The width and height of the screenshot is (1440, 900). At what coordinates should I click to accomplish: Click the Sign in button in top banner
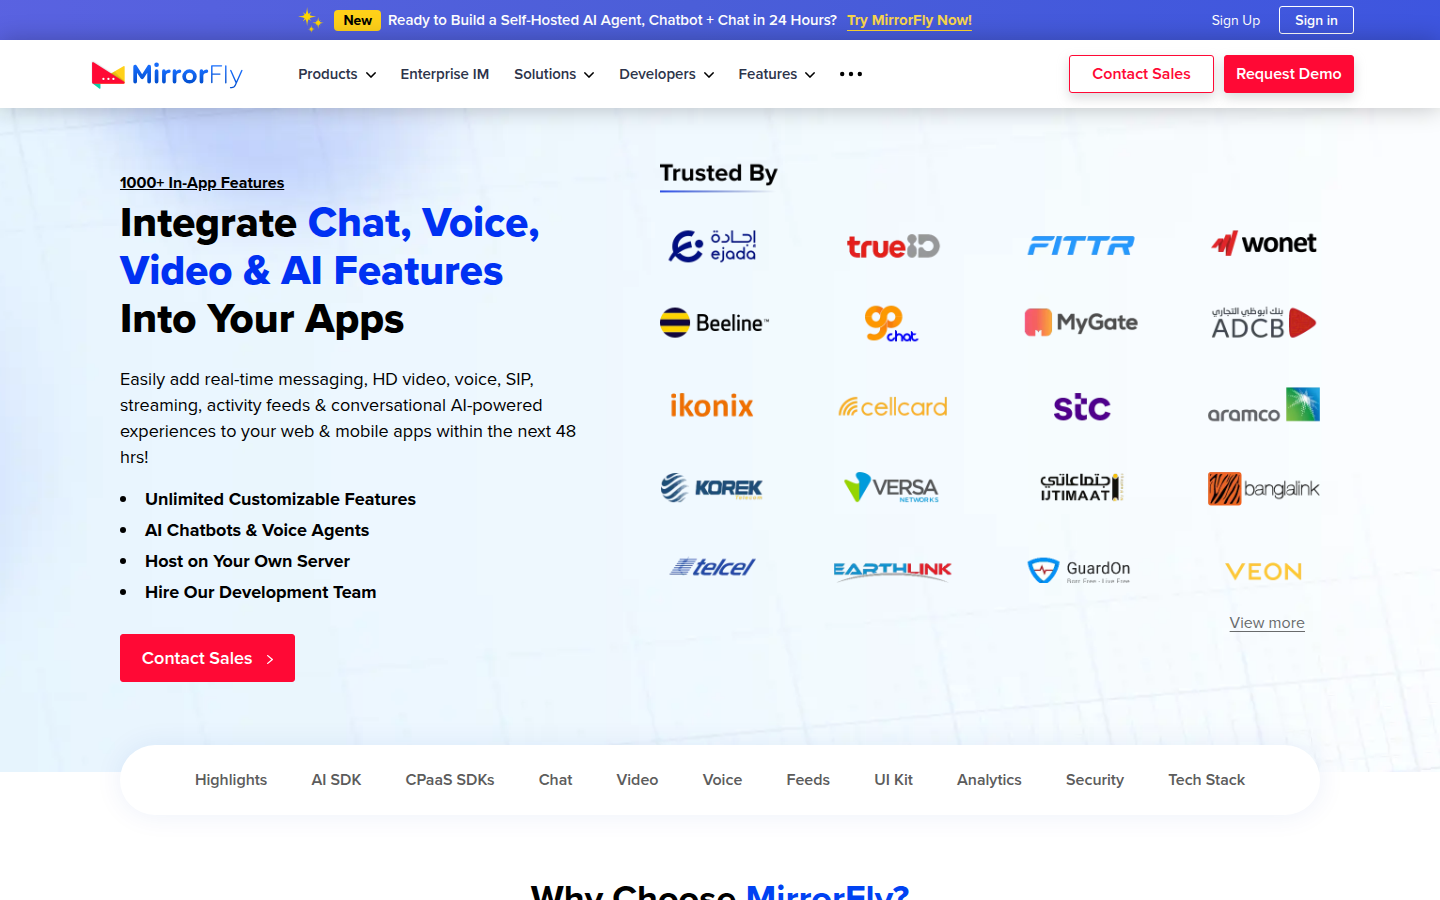tap(1315, 20)
